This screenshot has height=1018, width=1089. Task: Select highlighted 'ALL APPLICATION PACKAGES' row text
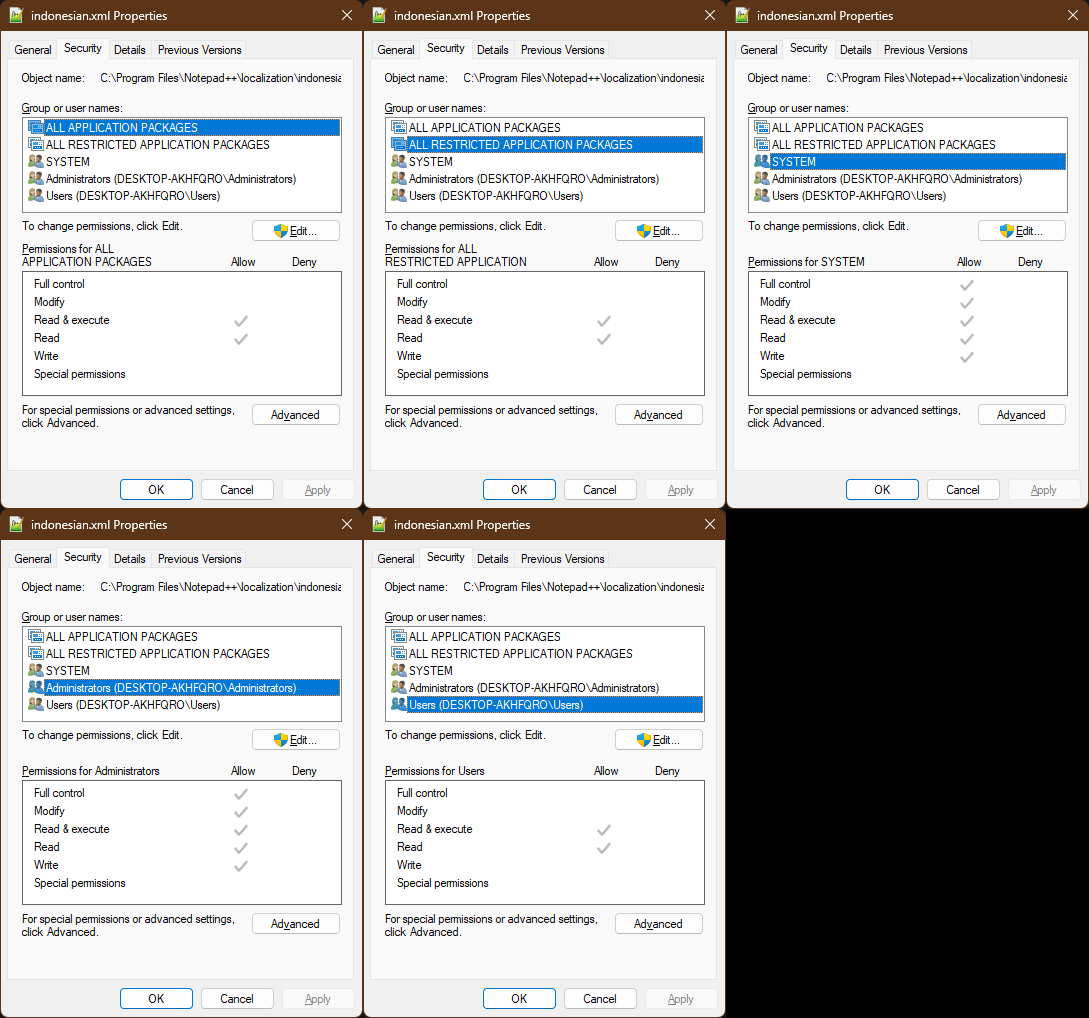pyautogui.click(x=122, y=127)
